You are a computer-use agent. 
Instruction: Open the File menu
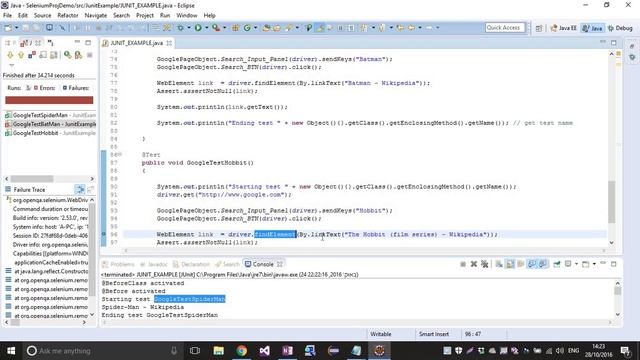coord(7,16)
